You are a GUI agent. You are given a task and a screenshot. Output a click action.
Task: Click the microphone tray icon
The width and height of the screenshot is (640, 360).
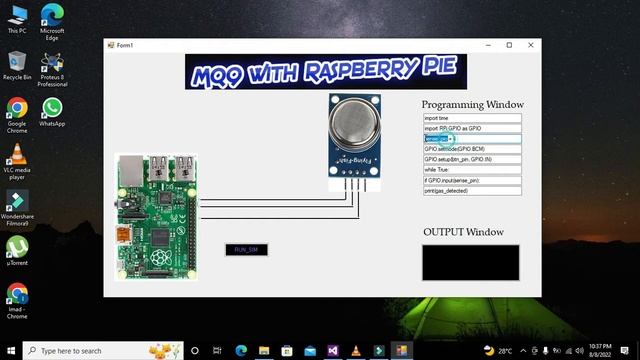[x=545, y=351]
